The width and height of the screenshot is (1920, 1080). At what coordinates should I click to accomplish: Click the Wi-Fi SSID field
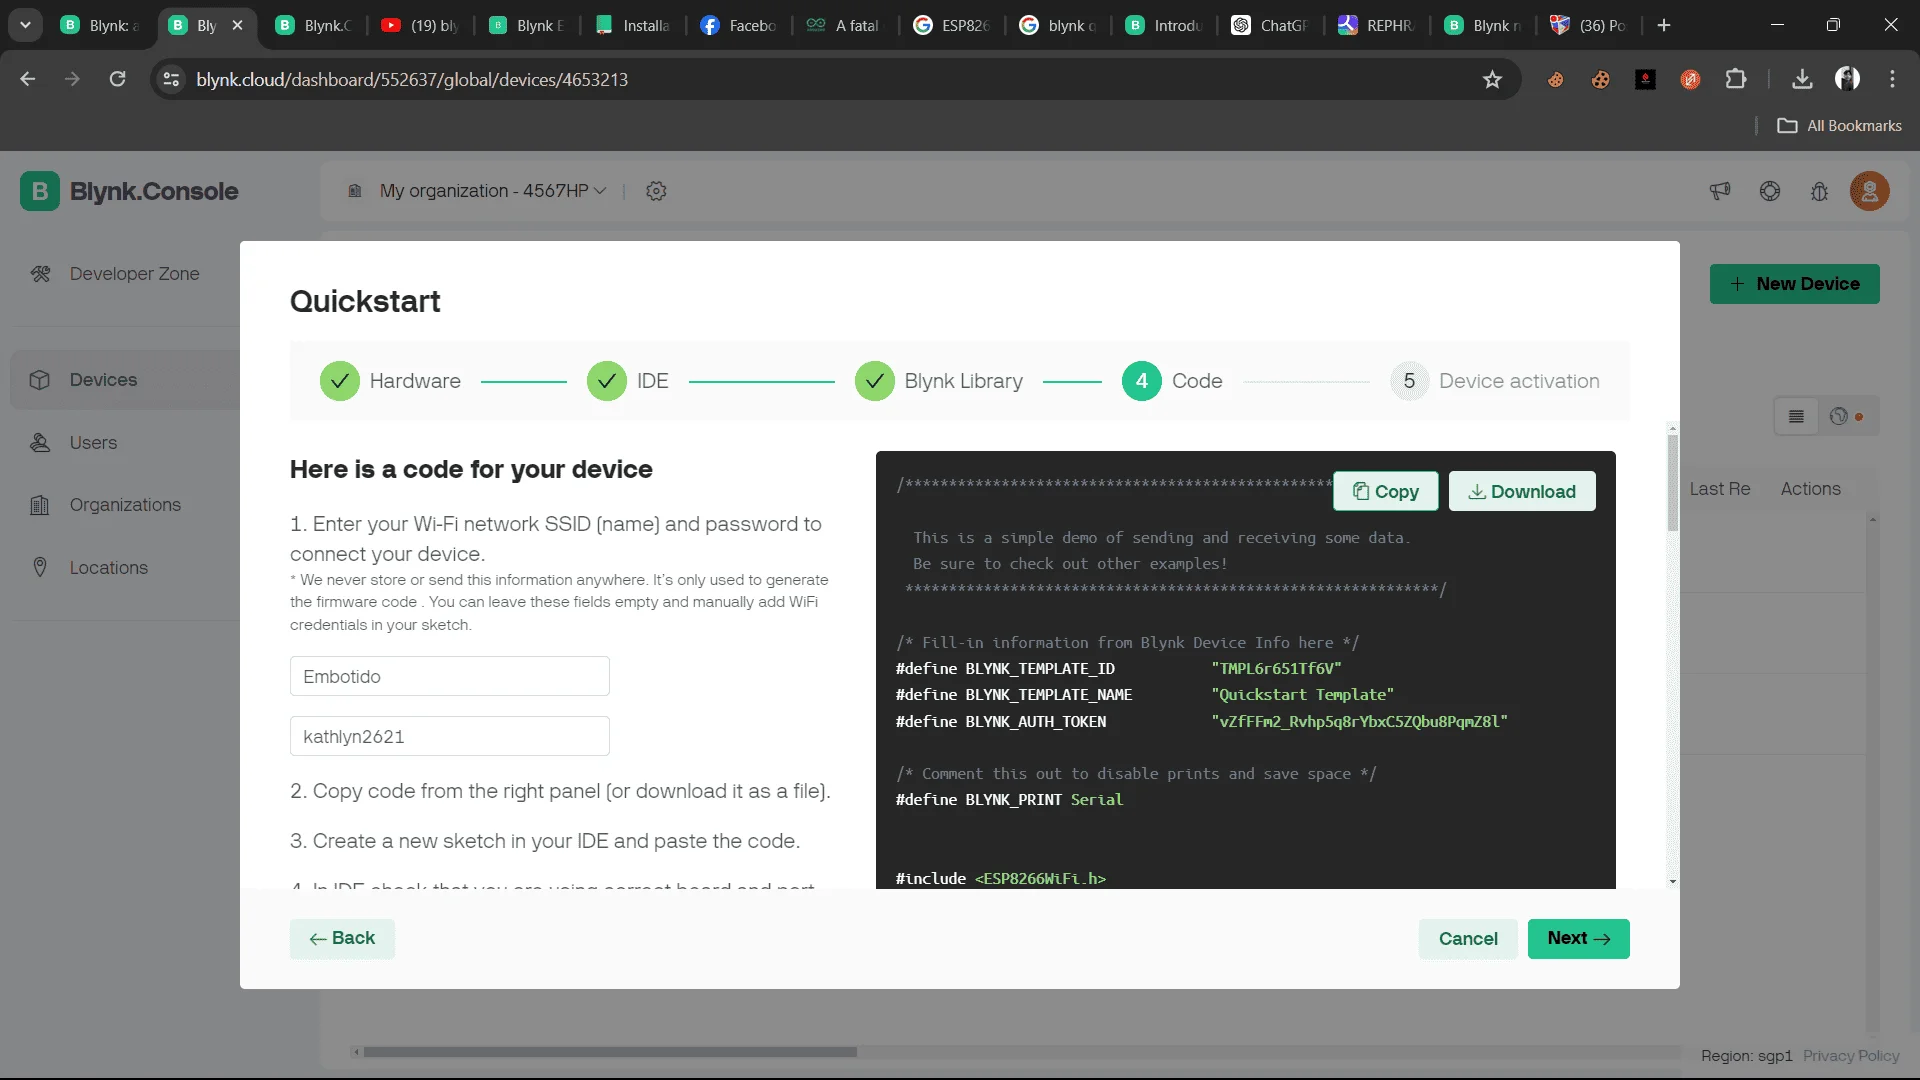450,676
